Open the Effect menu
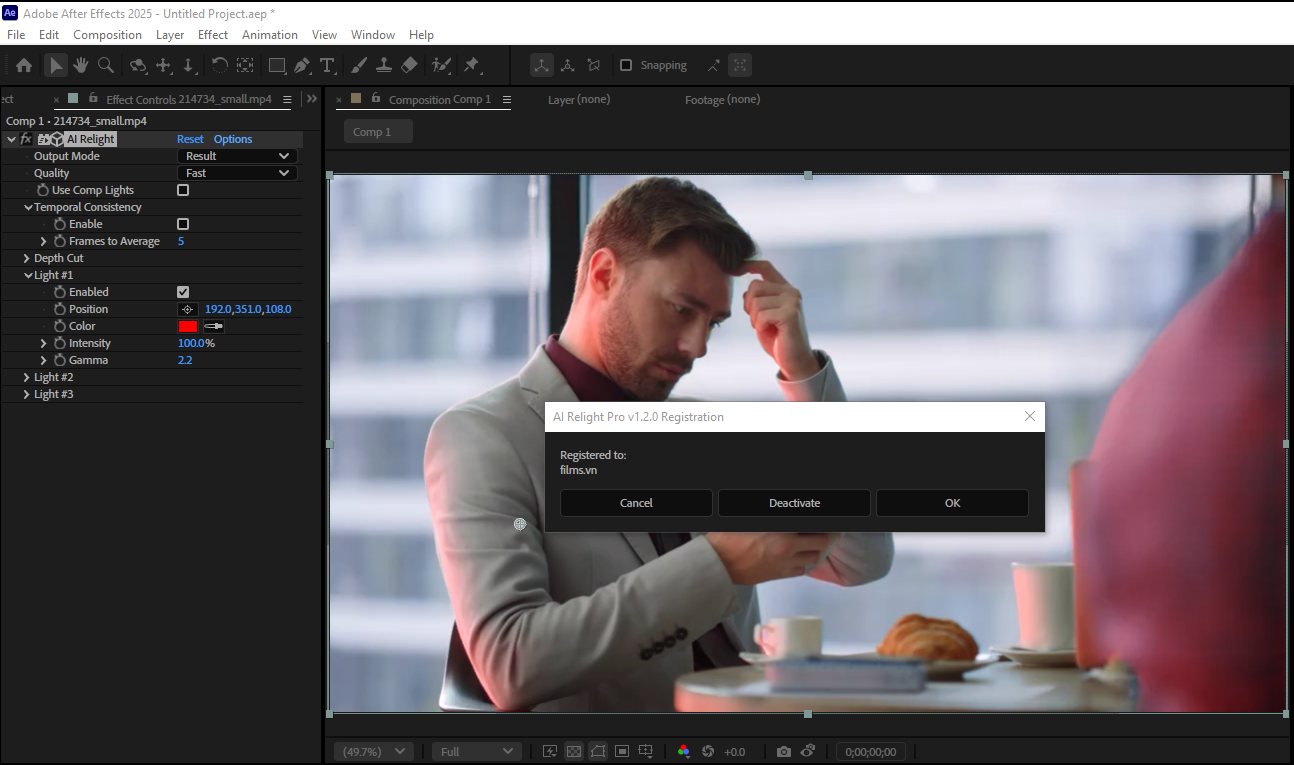The height and width of the screenshot is (765, 1294). [213, 34]
